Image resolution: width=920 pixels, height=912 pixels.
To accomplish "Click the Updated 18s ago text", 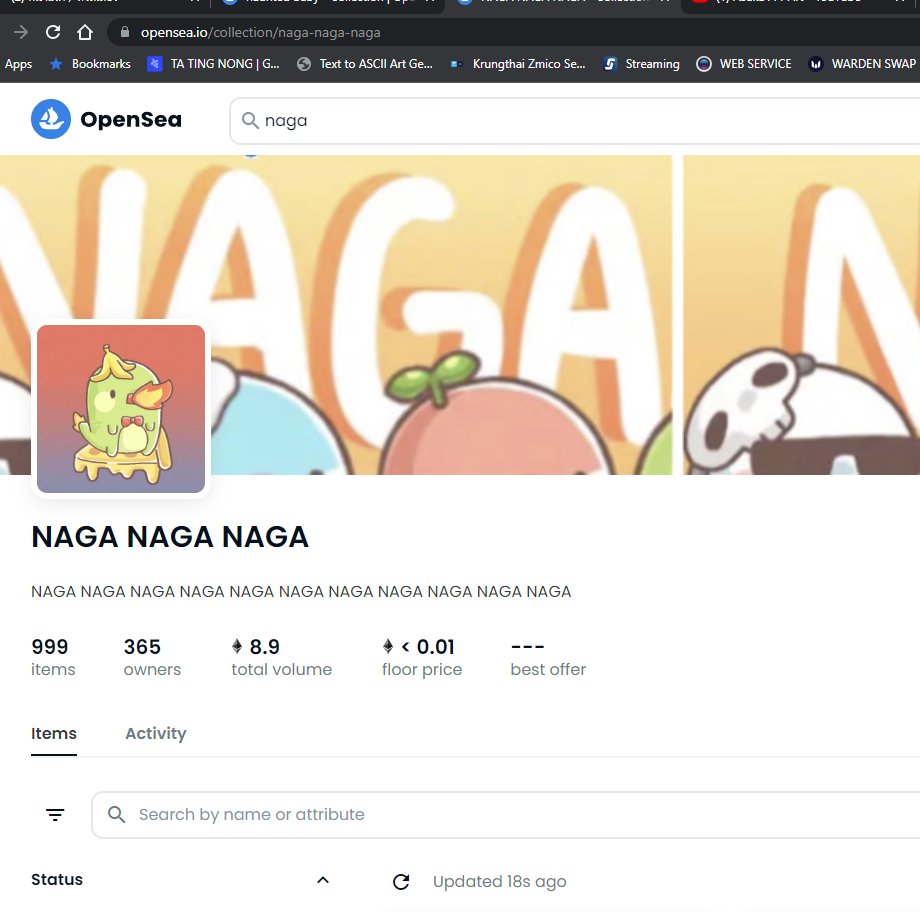I will (499, 881).
